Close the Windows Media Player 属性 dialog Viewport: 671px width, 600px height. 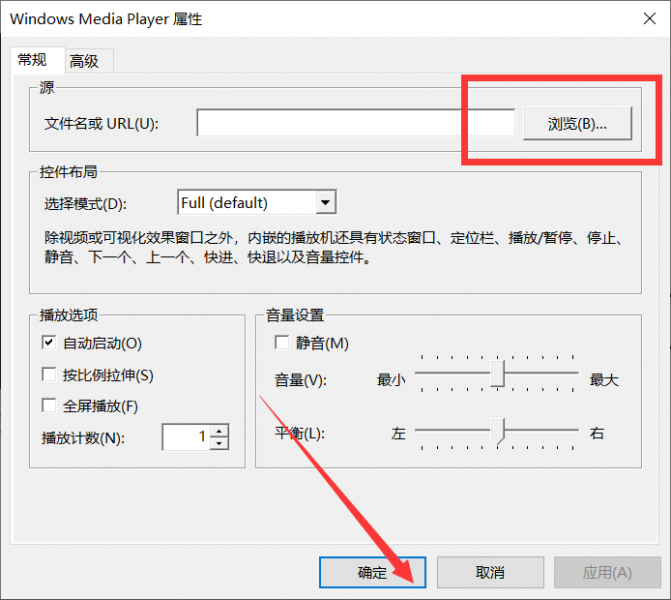point(650,18)
